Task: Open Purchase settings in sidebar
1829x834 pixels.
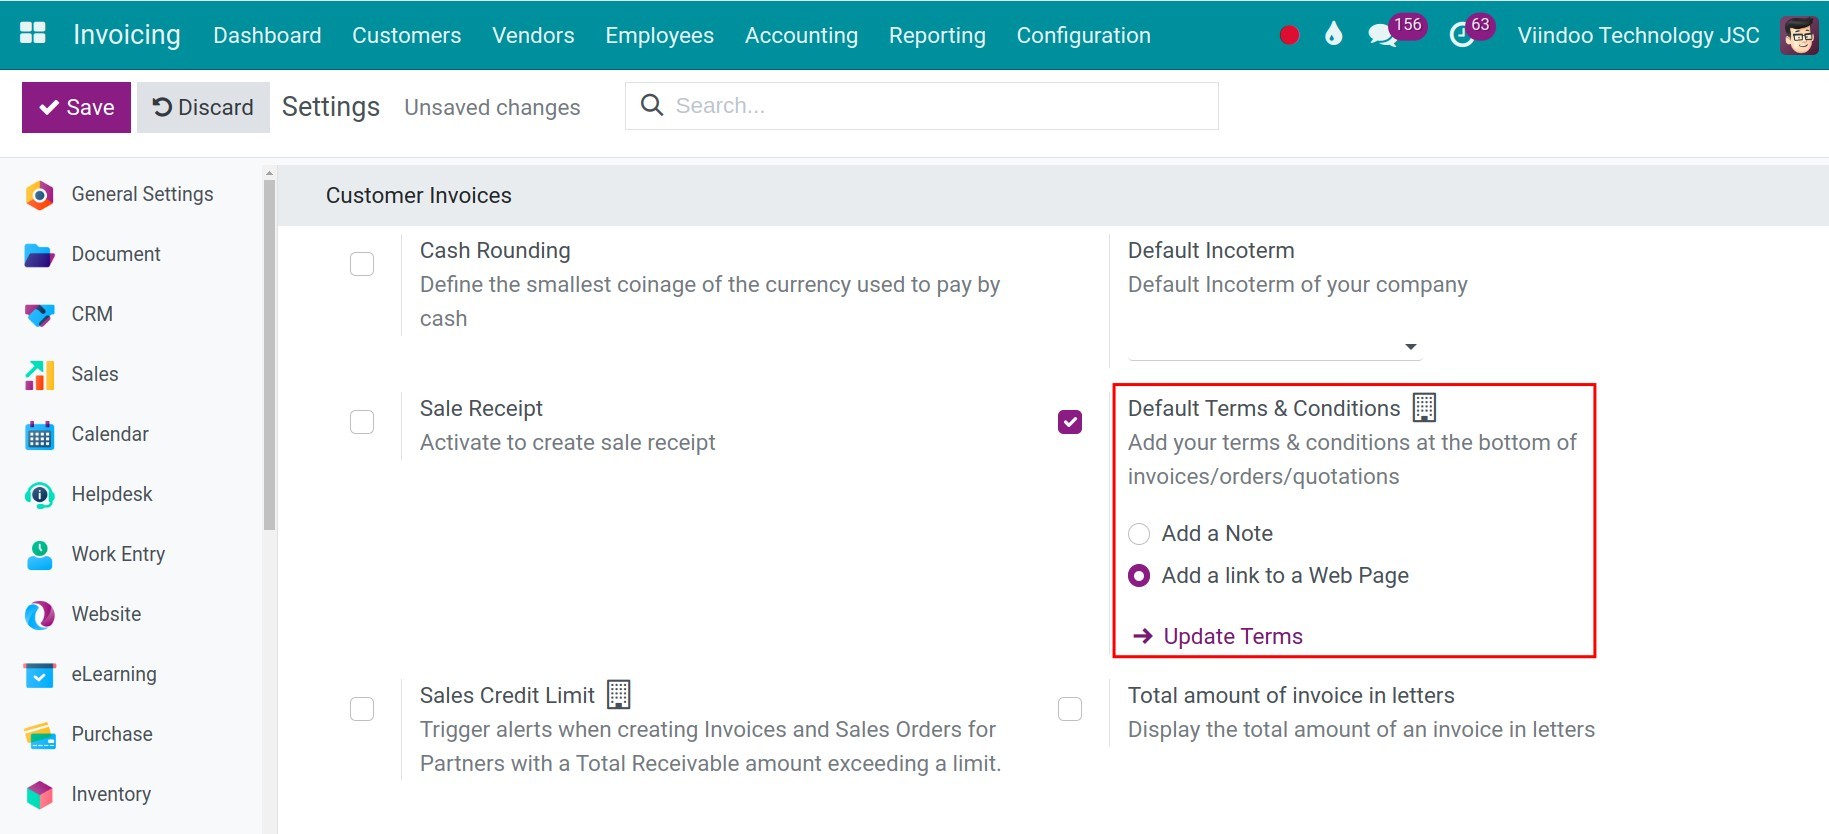Action: click(112, 734)
